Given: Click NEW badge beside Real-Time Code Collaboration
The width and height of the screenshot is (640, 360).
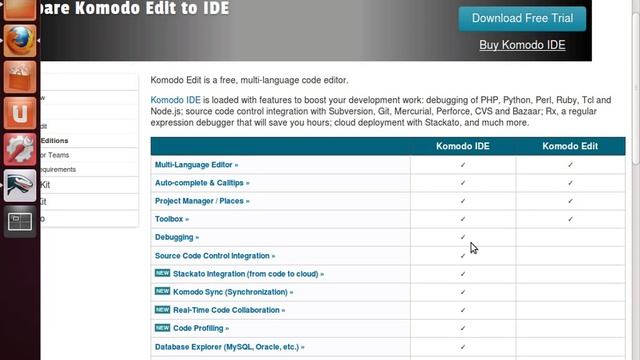Looking at the screenshot, I should point(162,309).
